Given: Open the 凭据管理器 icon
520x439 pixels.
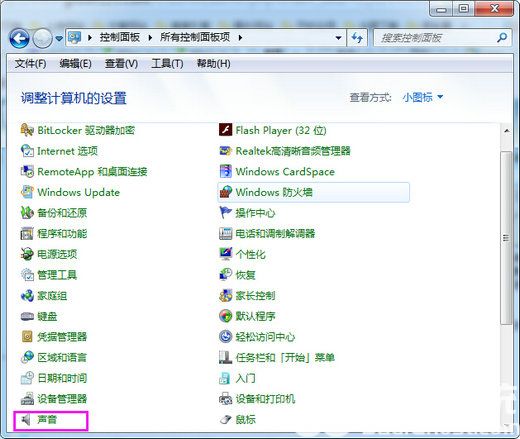Looking at the screenshot, I should pos(27,337).
